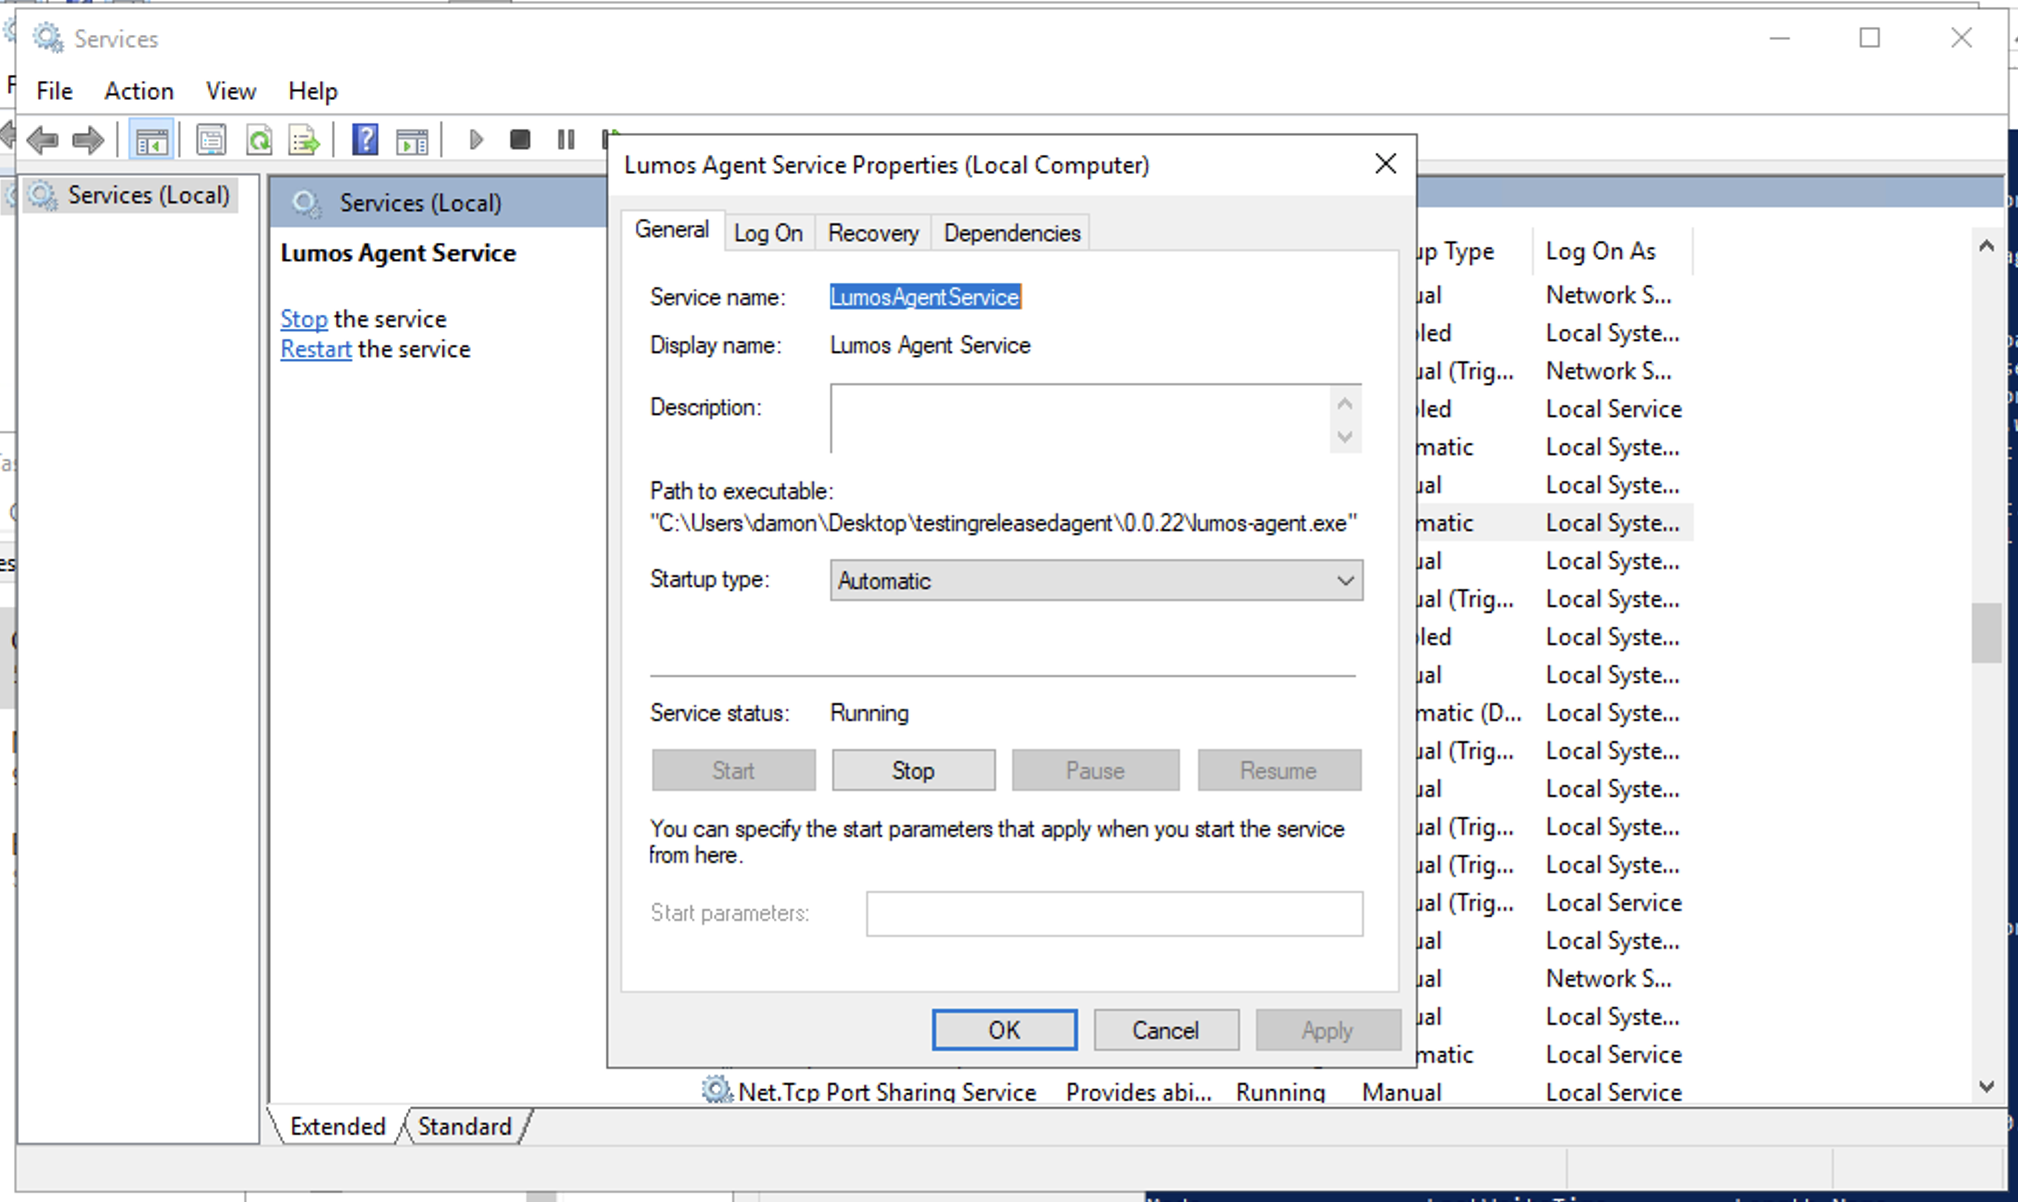2018x1202 pixels.
Task: Toggle Show/Hide Console Tree toolbar icon
Action: 152,140
